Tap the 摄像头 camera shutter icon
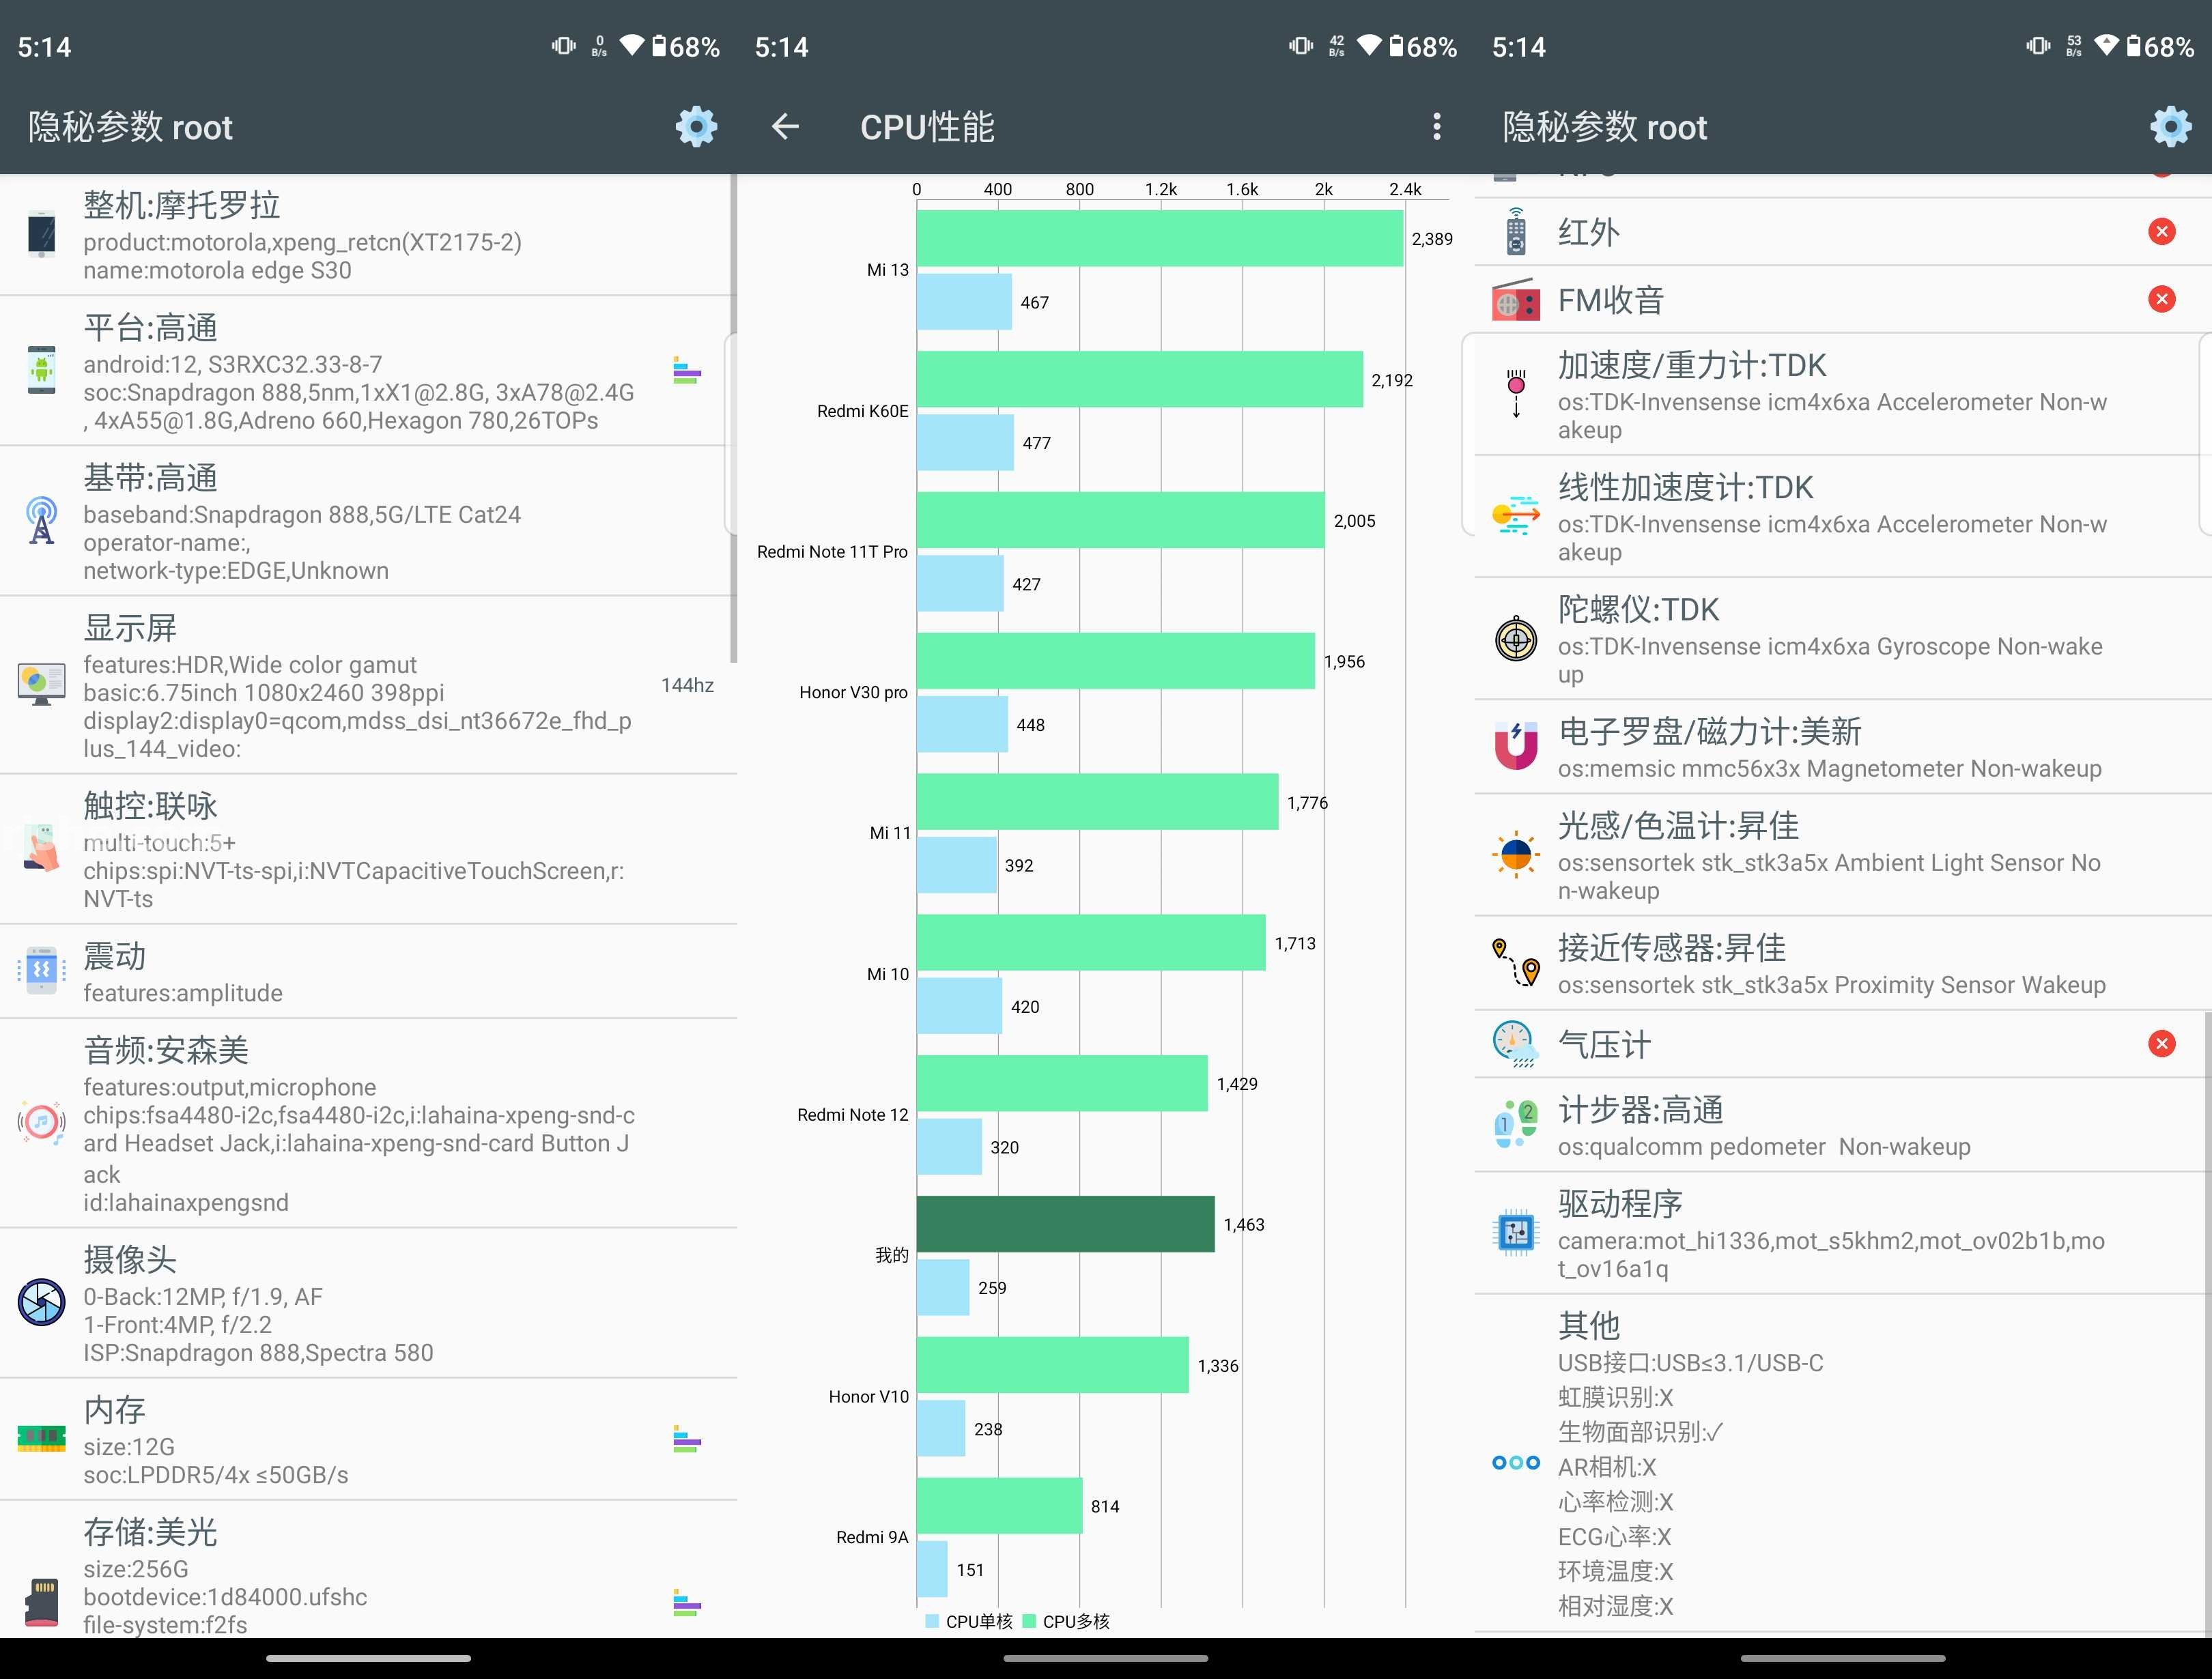2212x1679 pixels. click(41, 1302)
